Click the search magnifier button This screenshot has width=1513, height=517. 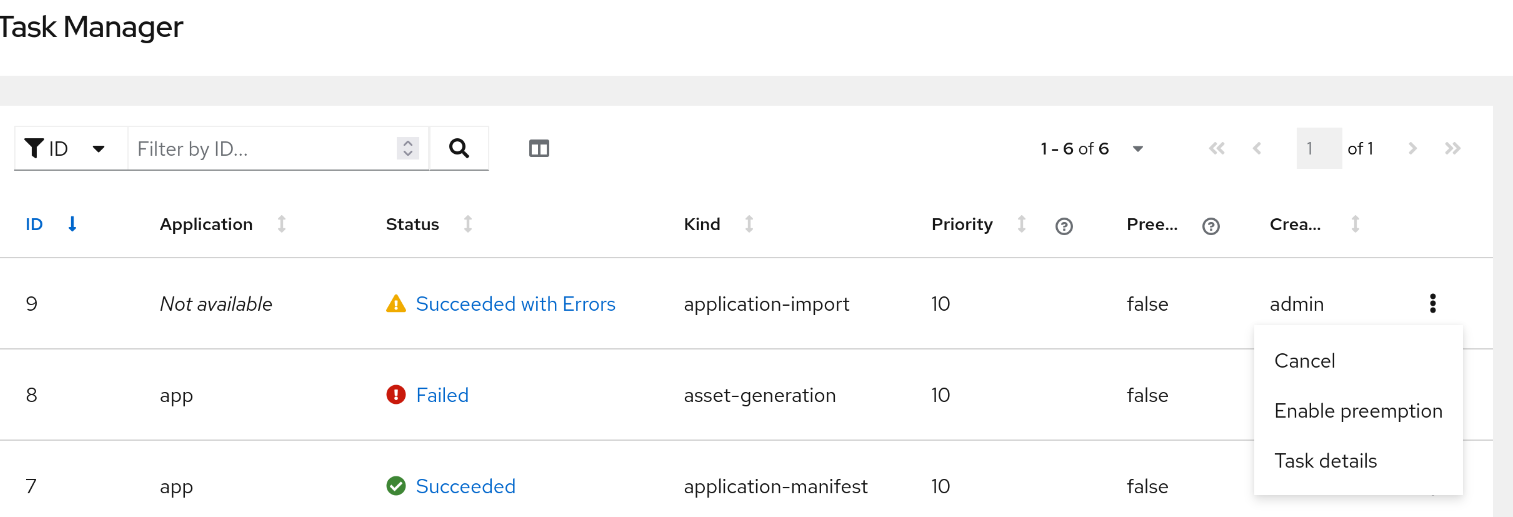click(x=459, y=148)
